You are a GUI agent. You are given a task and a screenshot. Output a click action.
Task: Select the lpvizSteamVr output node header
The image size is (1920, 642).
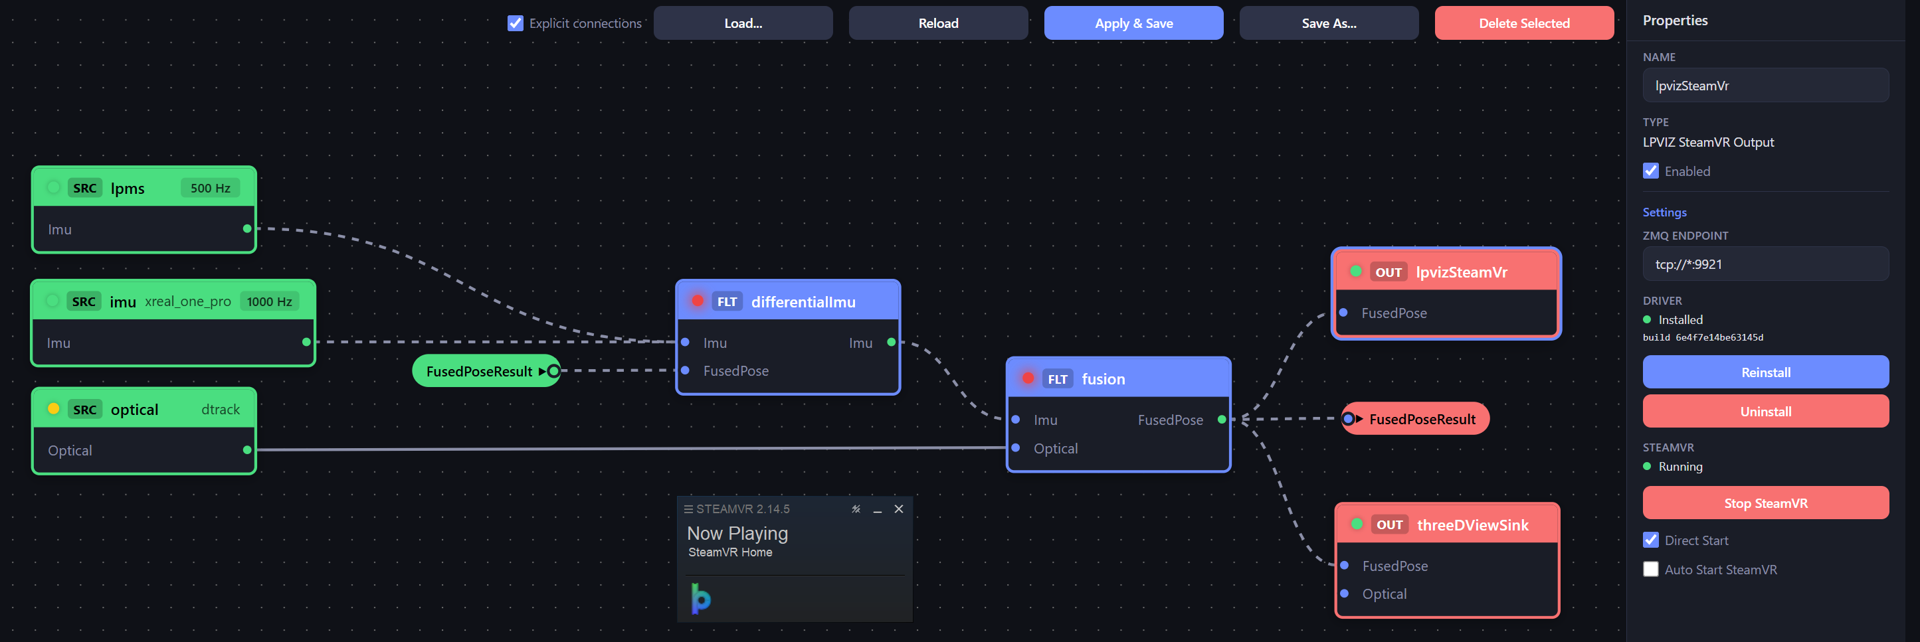(1446, 271)
